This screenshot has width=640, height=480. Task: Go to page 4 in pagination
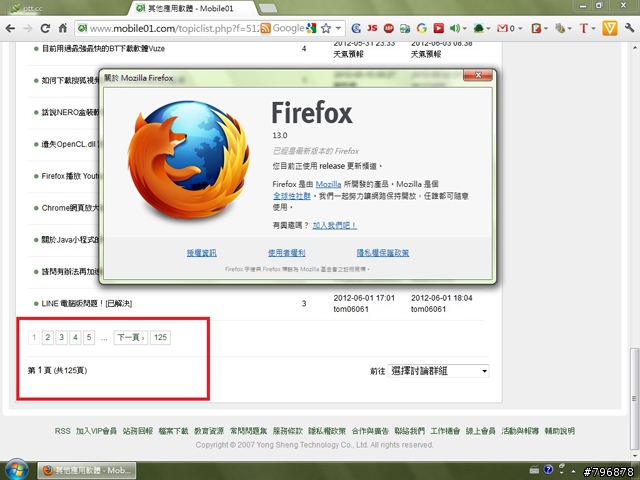75,338
